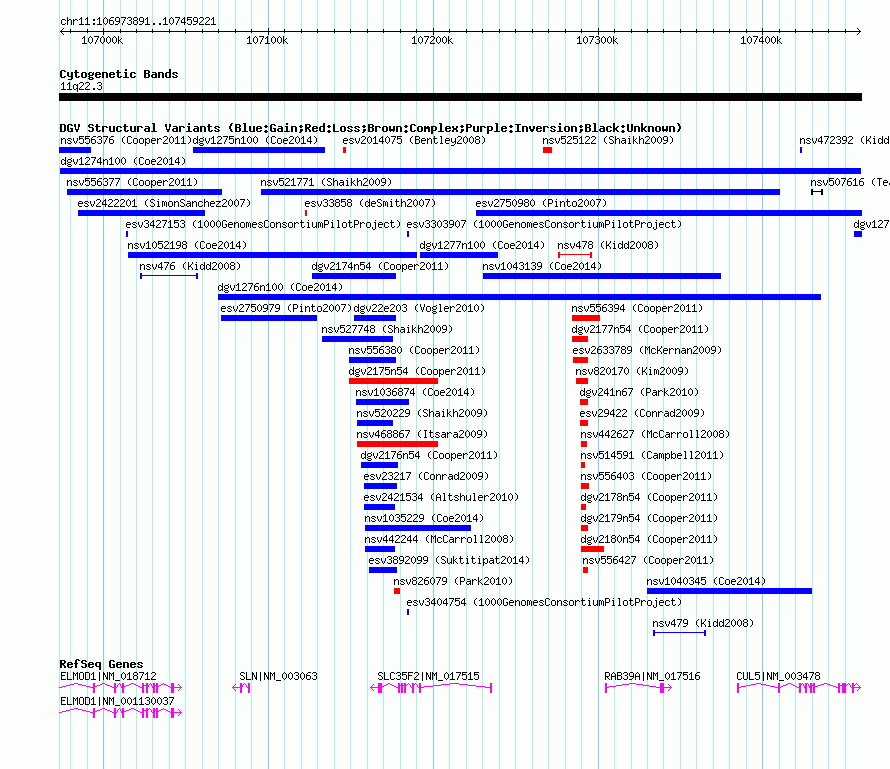The image size is (890, 769).
Task: Open variant nsv556376 (Cooper2011) label
Action: pos(126,140)
